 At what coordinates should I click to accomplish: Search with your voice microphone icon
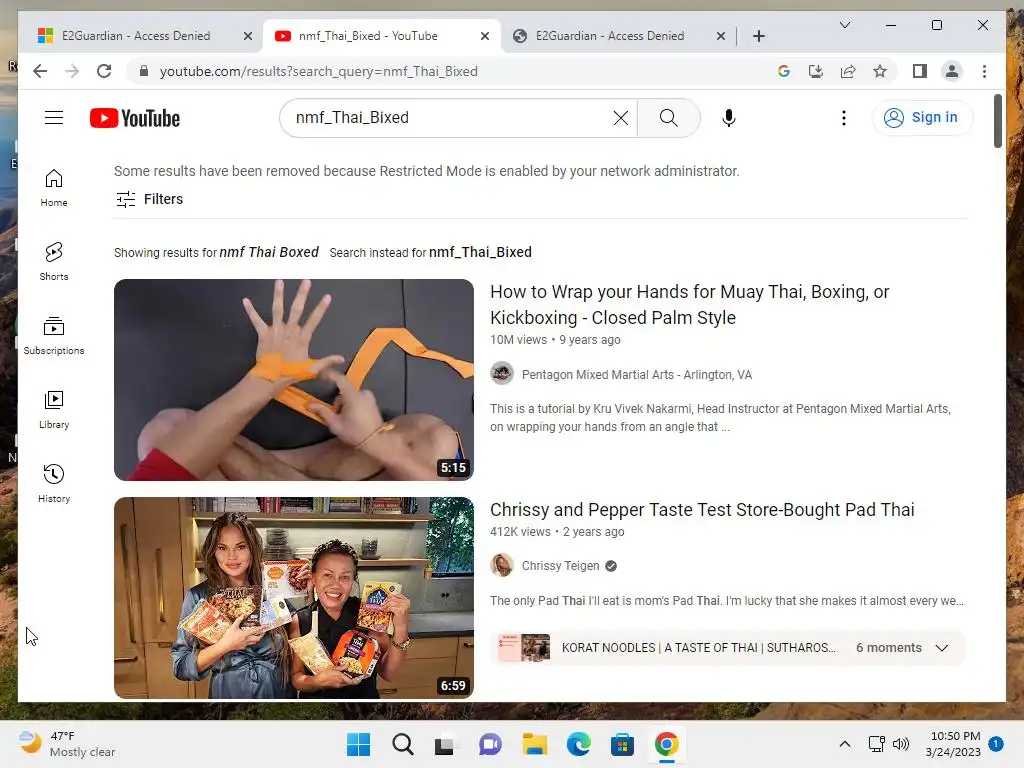(729, 118)
